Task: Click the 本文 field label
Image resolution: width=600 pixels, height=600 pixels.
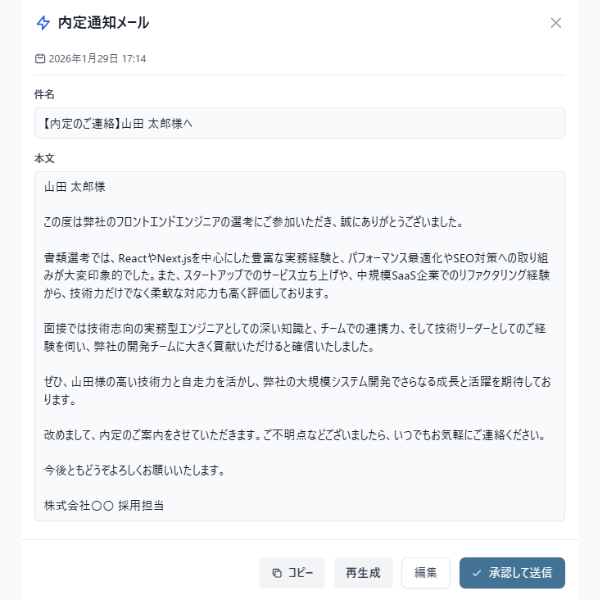Action: coord(44,158)
